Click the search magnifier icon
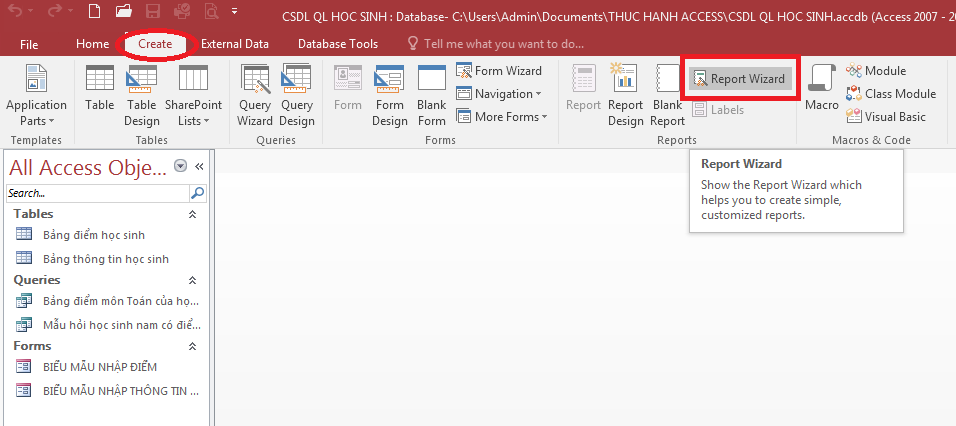 coord(199,193)
